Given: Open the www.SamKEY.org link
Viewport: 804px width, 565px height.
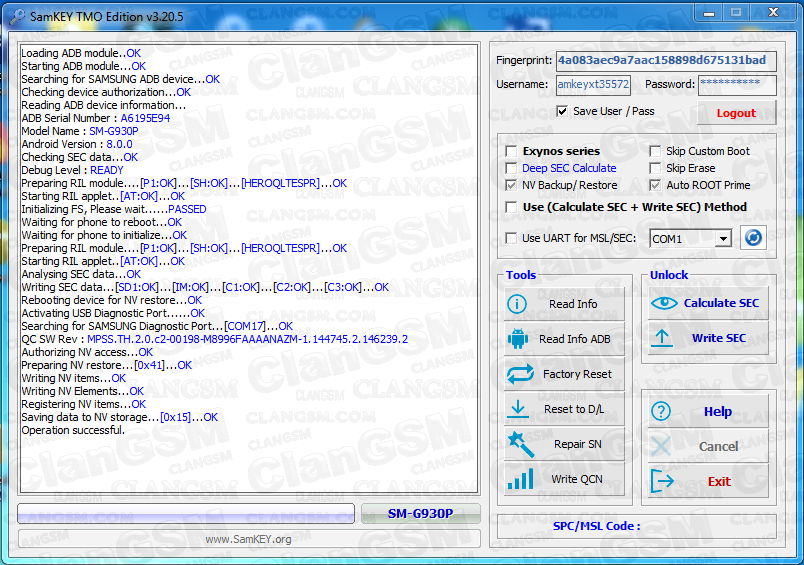Looking at the screenshot, I should coord(248,539).
